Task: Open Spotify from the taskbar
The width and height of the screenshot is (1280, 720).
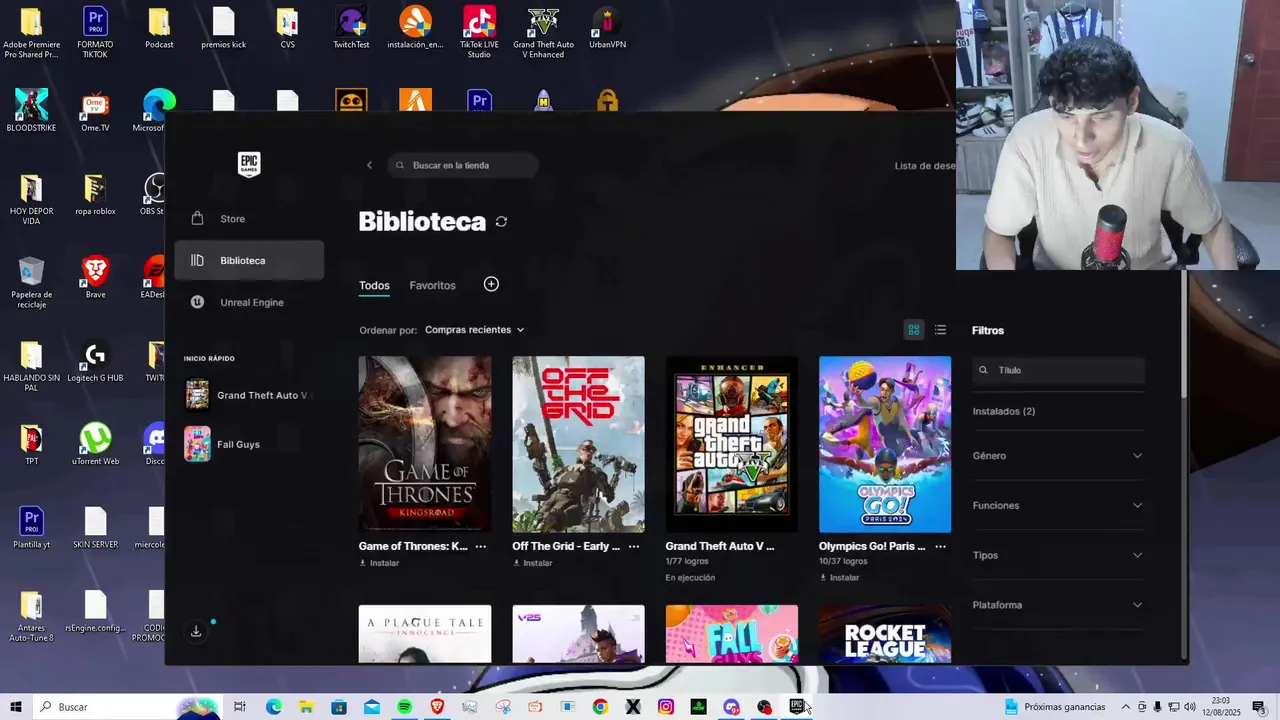Action: point(404,707)
